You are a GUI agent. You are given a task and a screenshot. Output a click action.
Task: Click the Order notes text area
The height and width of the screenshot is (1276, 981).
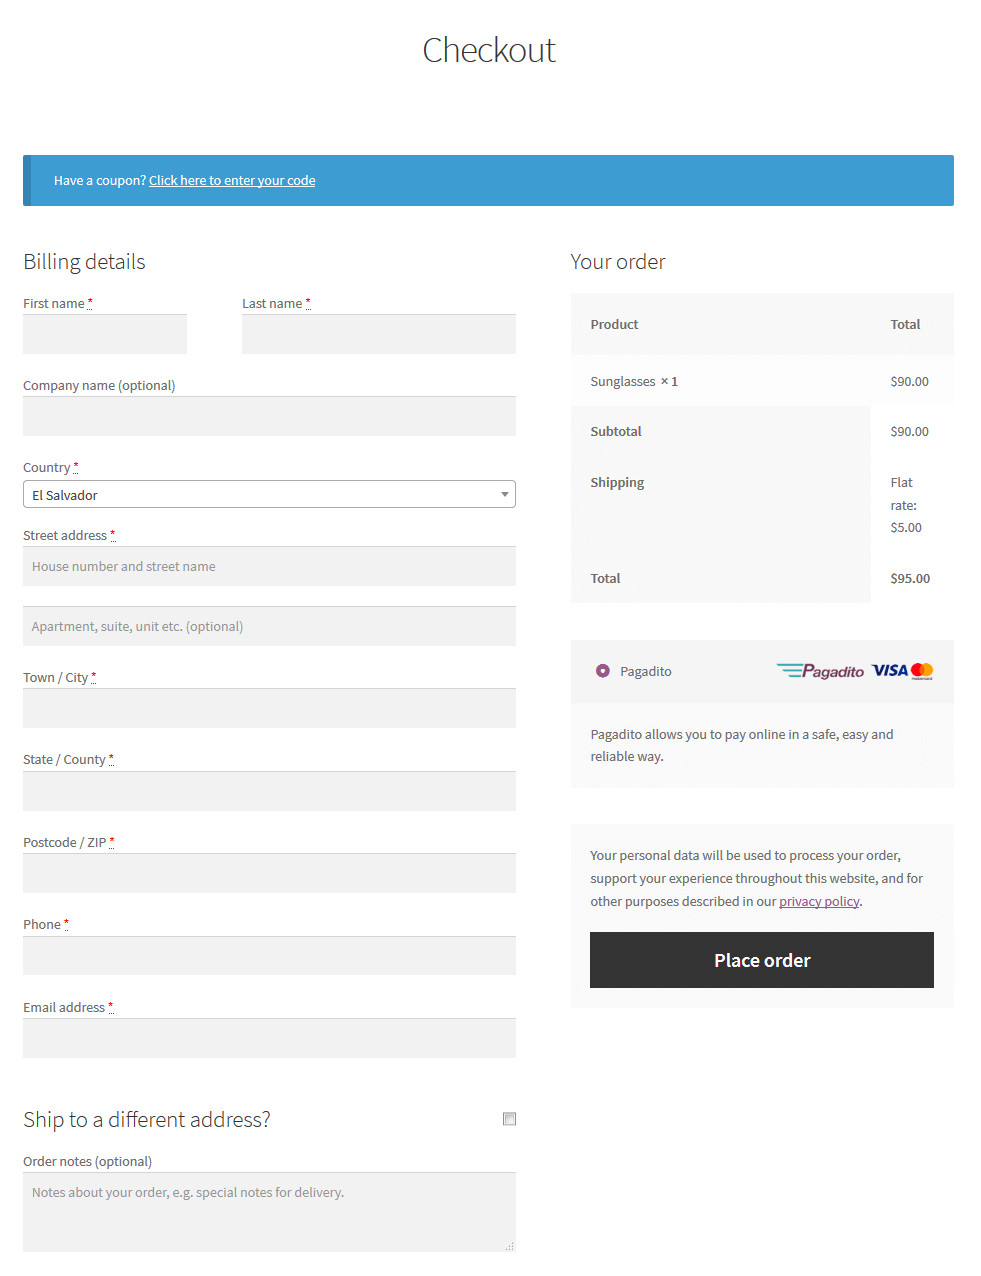(269, 1212)
